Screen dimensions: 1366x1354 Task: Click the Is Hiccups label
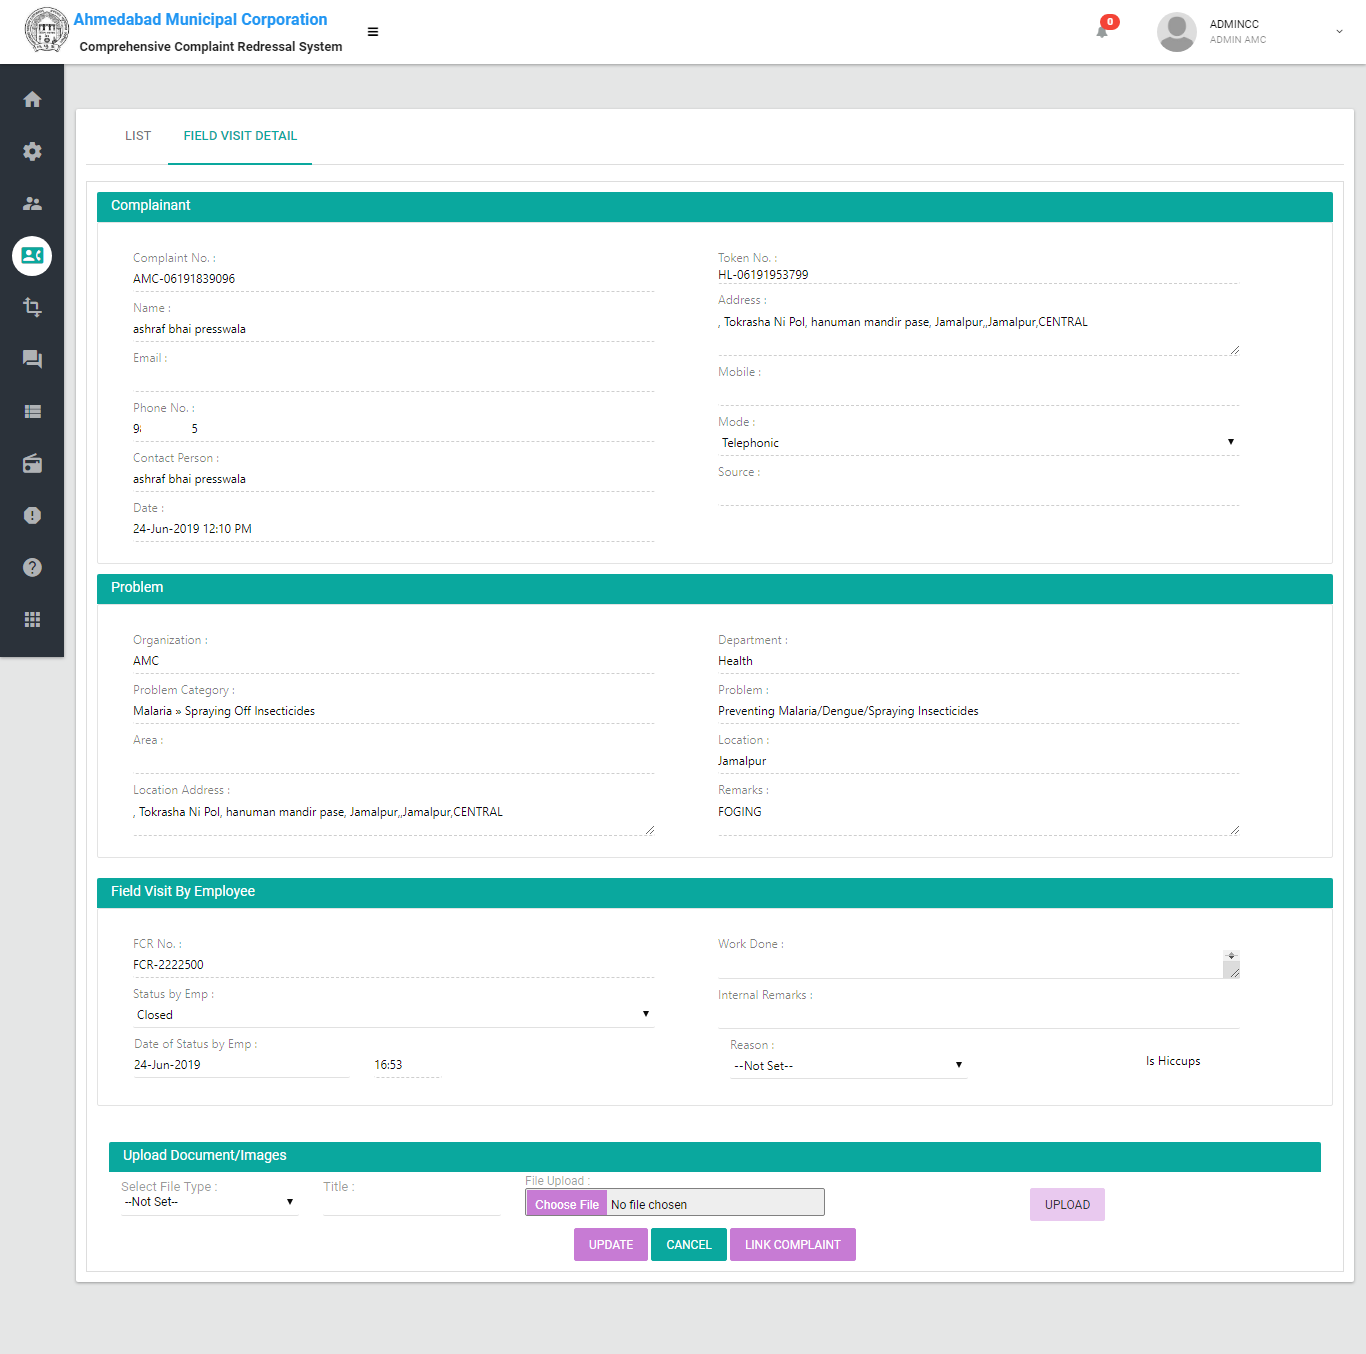(1173, 1061)
